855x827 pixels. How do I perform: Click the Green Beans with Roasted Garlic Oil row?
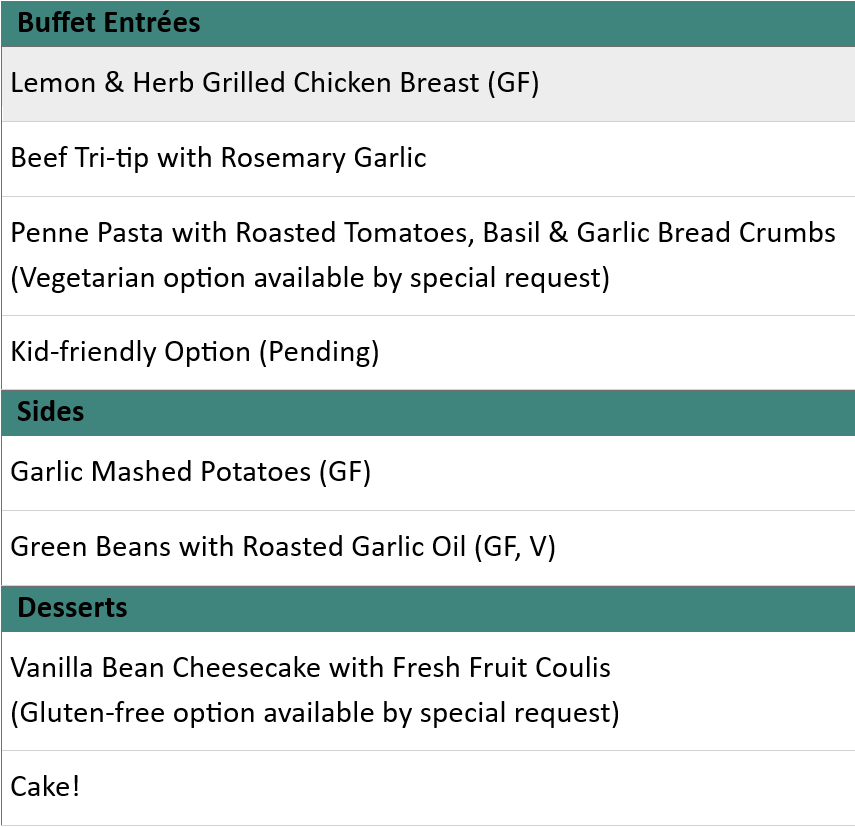point(428,548)
